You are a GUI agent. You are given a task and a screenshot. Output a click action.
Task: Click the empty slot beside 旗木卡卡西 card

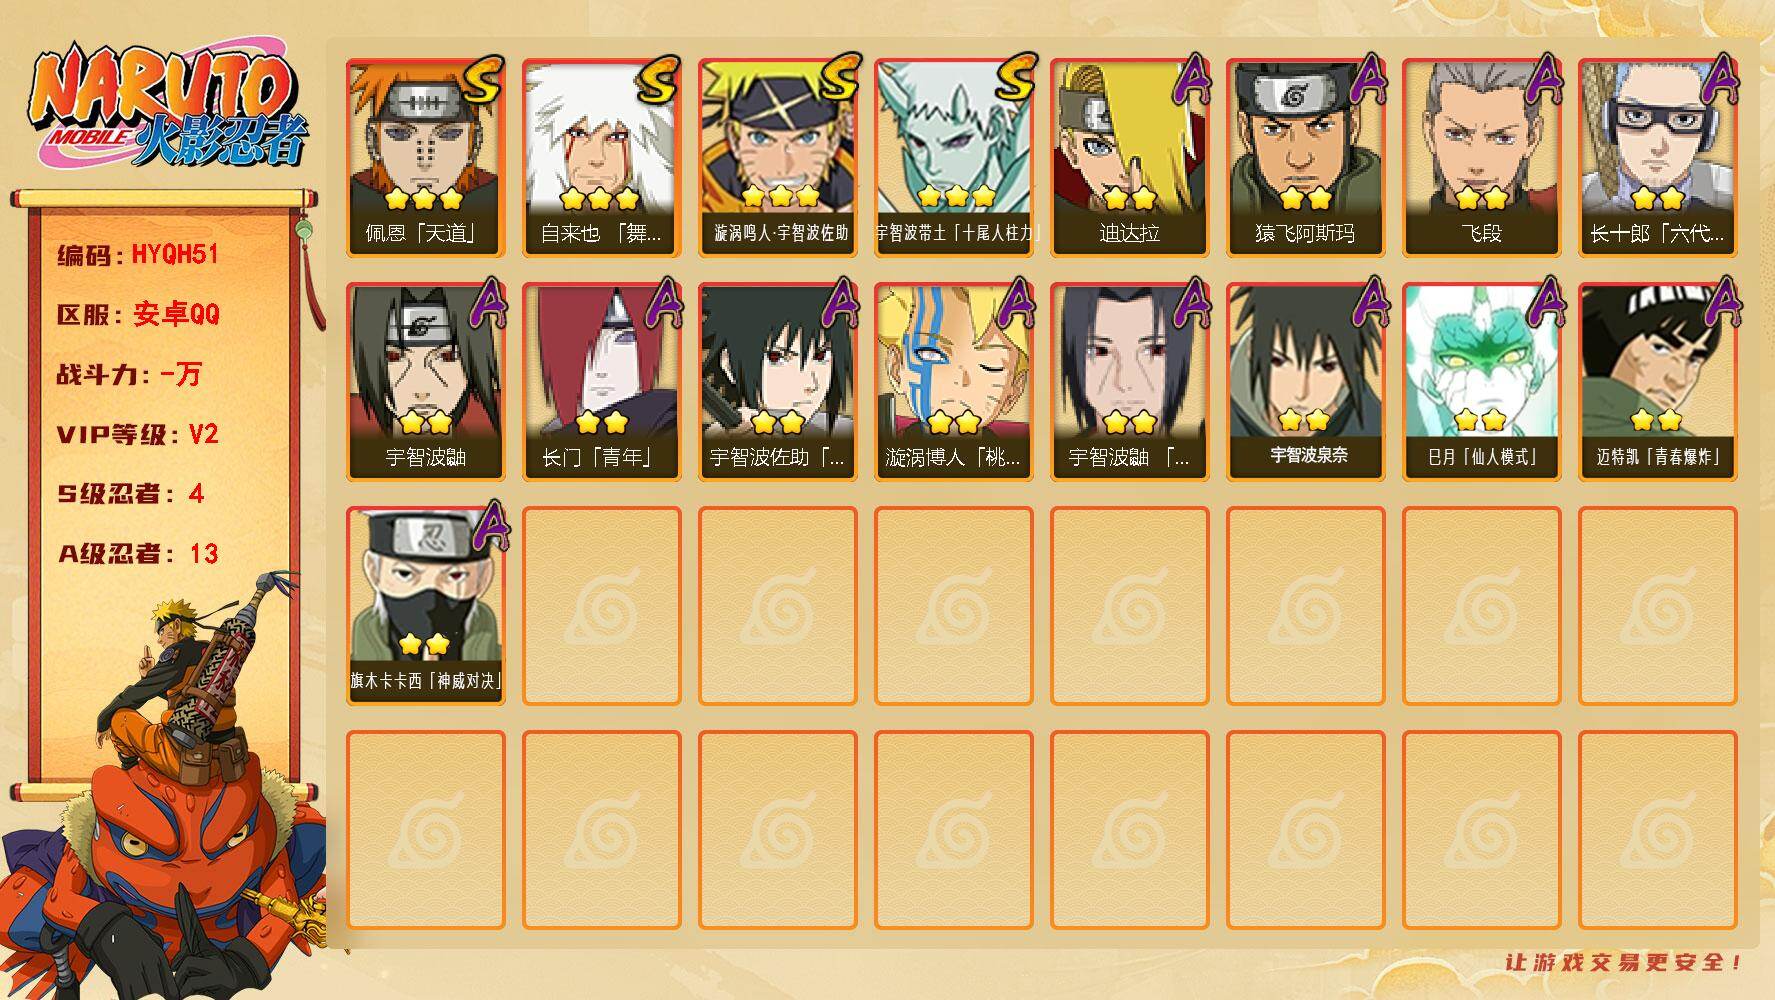601,606
